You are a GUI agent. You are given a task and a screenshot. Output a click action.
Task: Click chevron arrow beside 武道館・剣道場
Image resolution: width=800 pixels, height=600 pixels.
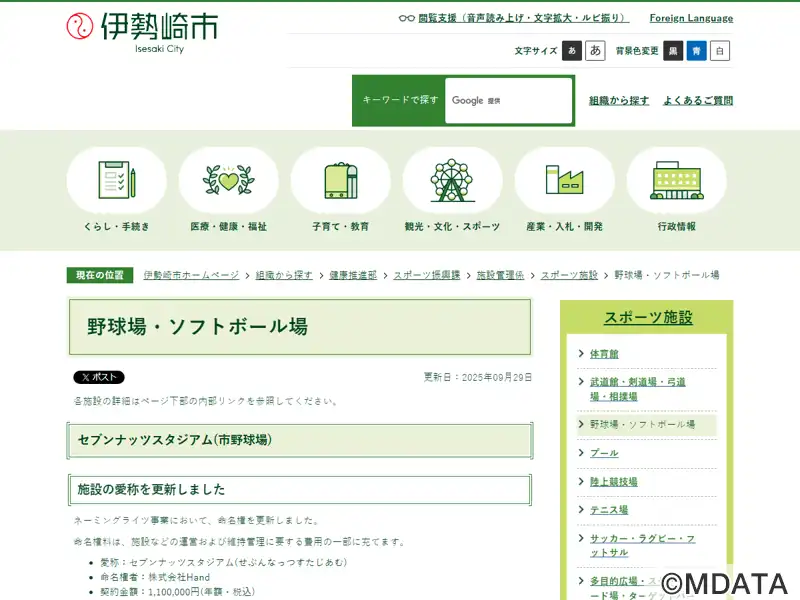[581, 381]
